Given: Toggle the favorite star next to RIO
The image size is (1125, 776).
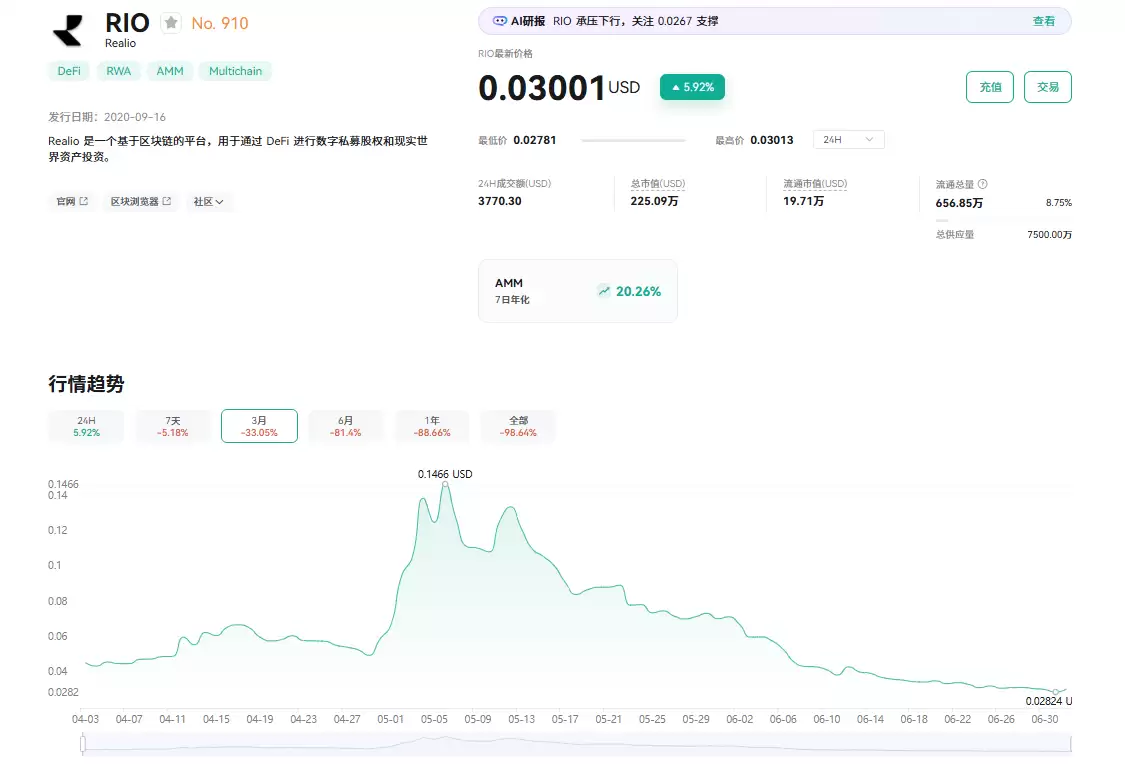Looking at the screenshot, I should [x=171, y=23].
